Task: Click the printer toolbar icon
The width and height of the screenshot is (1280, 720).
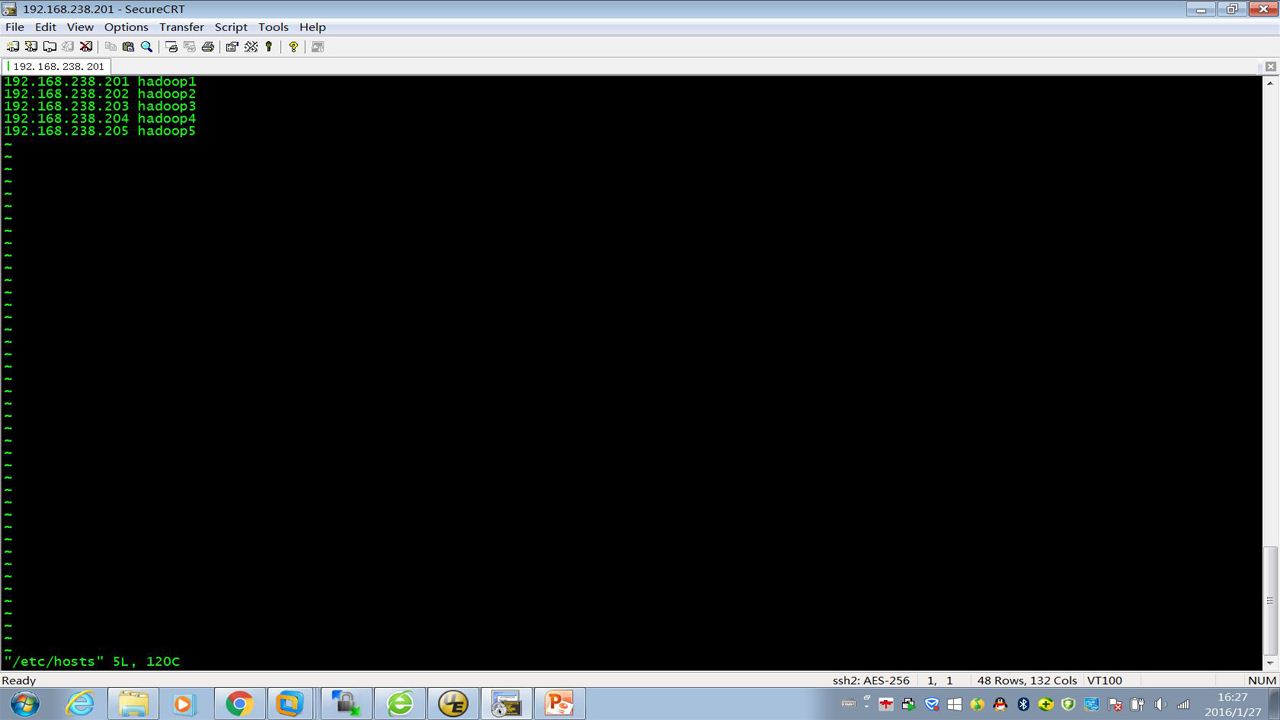Action: [208, 46]
